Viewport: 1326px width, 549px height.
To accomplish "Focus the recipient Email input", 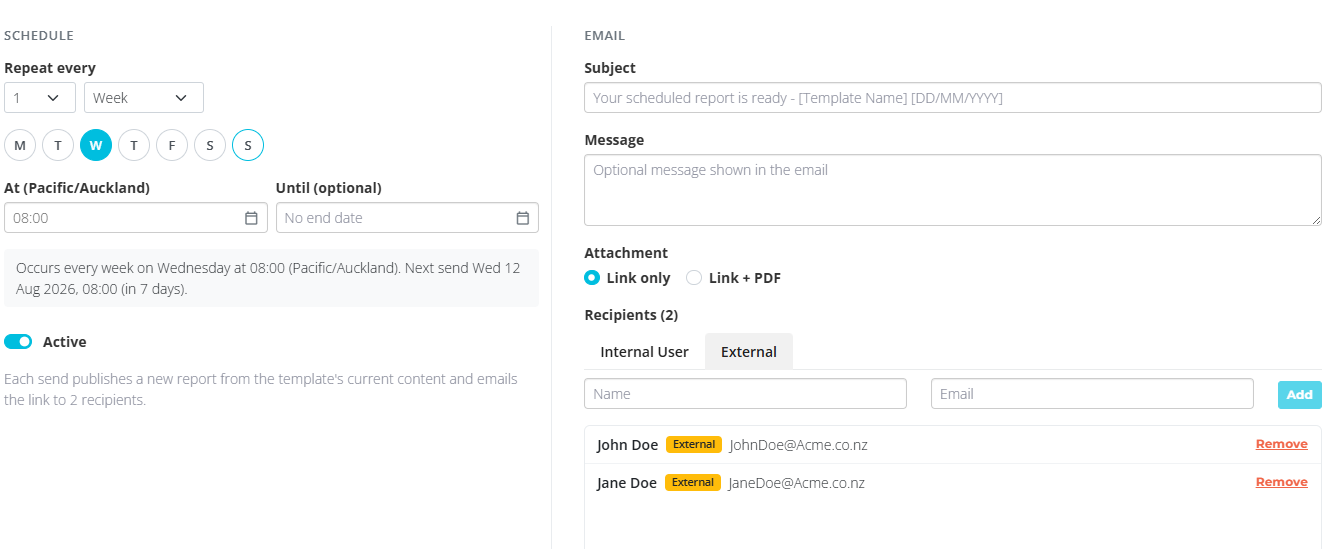I will point(1092,394).
